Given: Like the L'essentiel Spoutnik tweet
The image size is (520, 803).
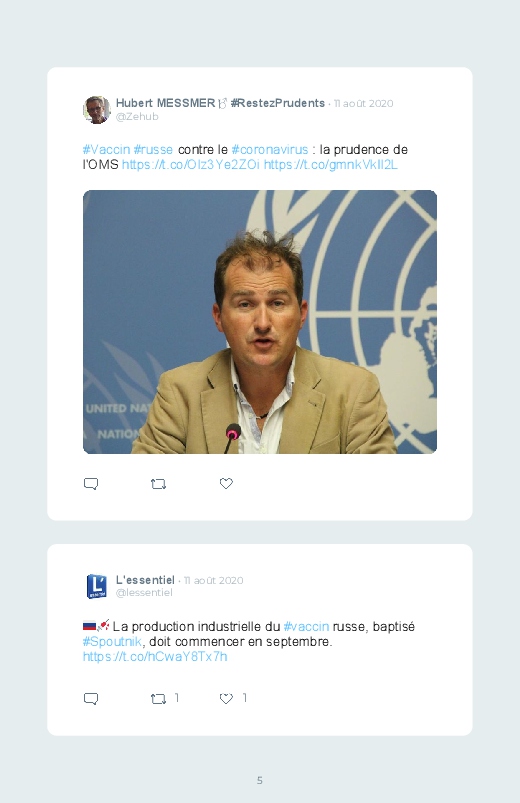Looking at the screenshot, I should point(226,698).
